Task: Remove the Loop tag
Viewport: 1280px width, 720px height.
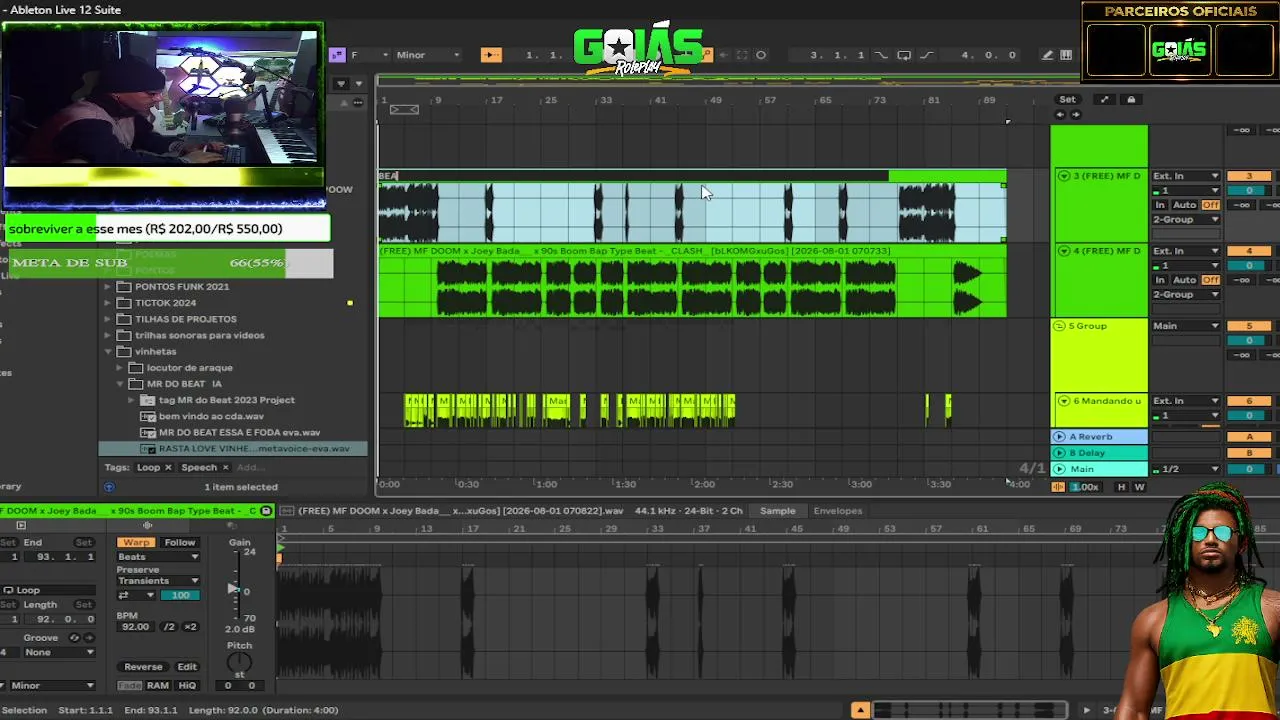Action: coord(168,467)
